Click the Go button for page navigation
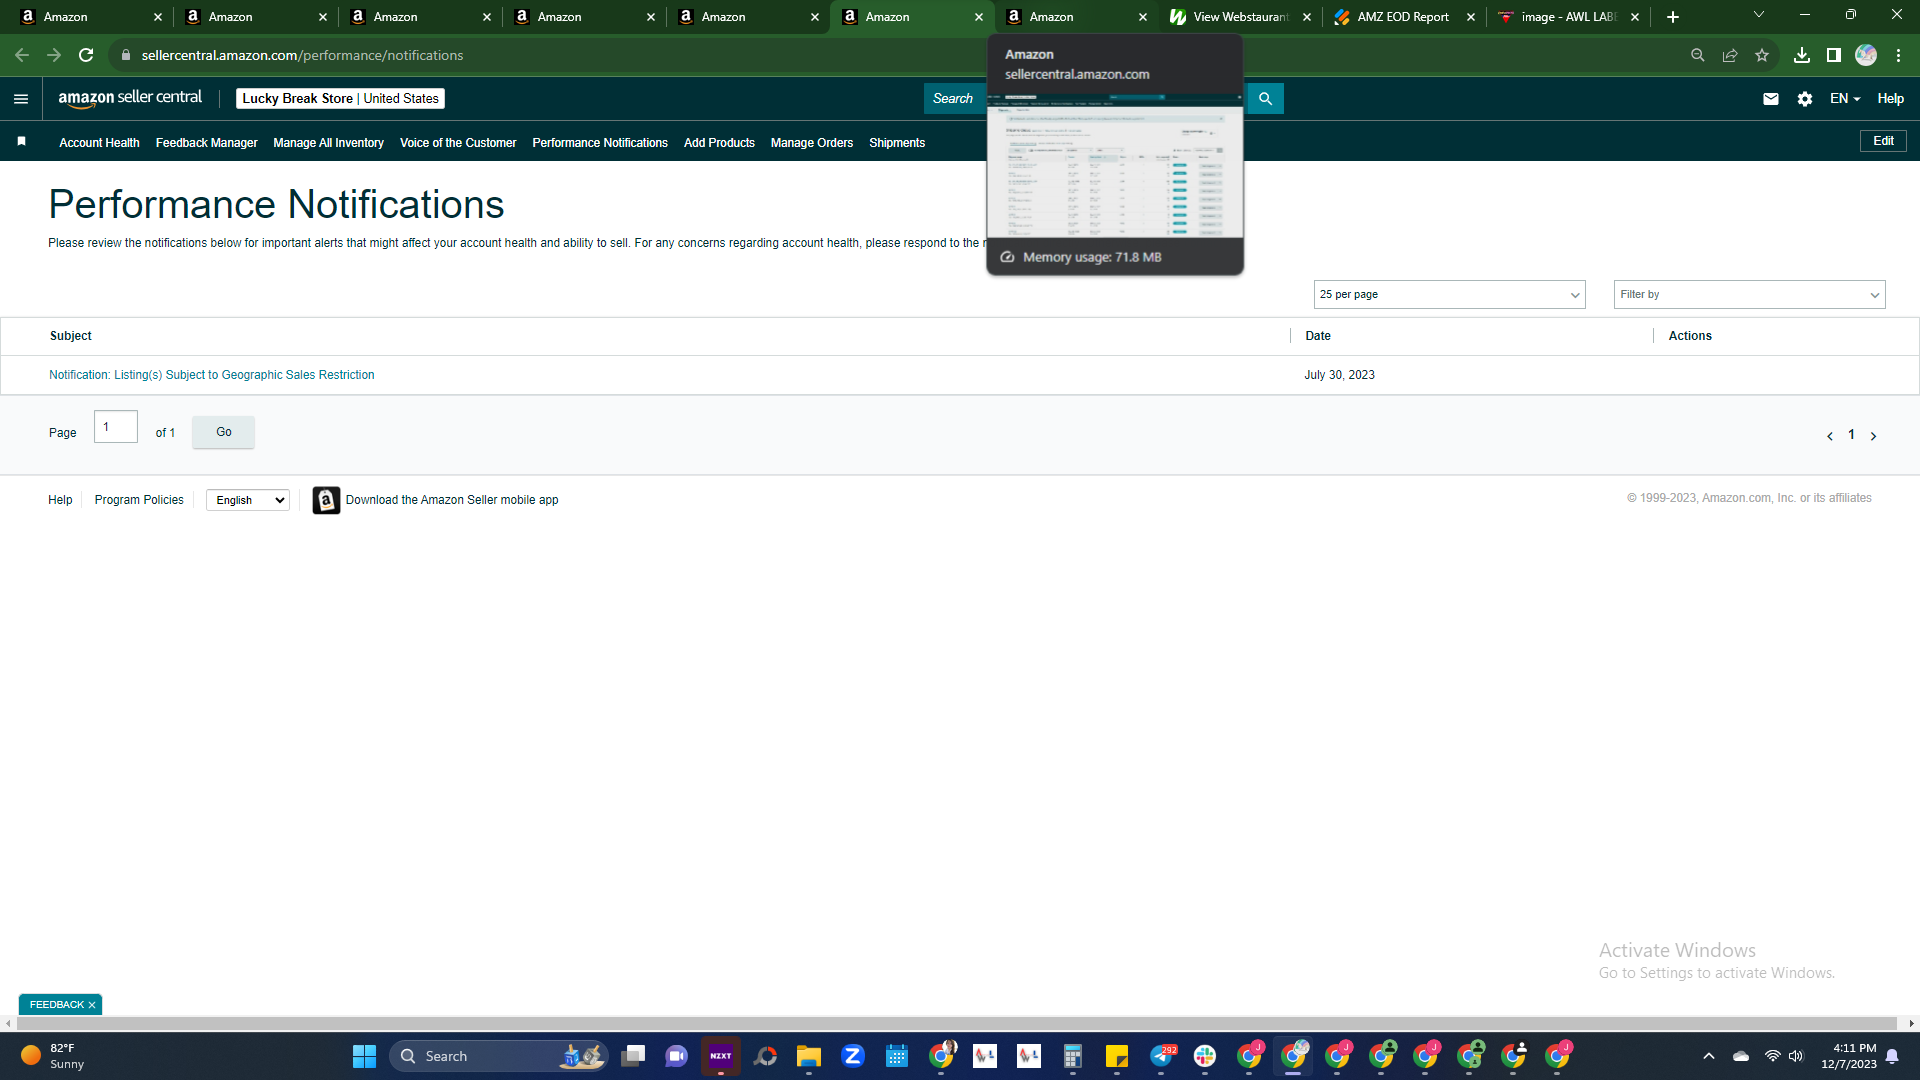The image size is (1920, 1080). [223, 432]
